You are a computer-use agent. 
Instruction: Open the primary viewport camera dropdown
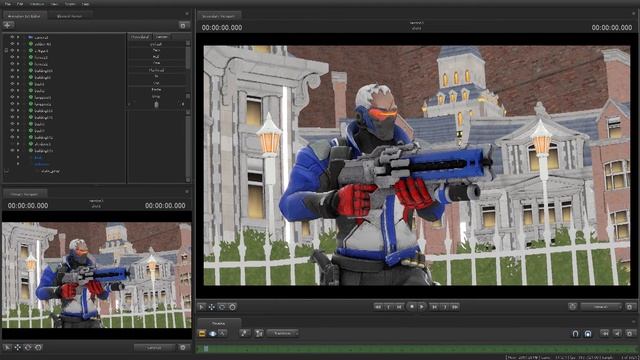(x=155, y=348)
